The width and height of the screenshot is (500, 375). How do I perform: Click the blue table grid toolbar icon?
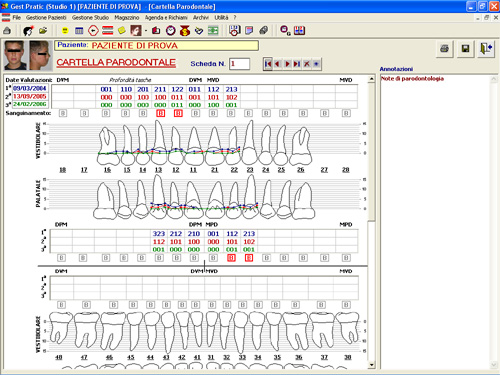tap(79, 31)
